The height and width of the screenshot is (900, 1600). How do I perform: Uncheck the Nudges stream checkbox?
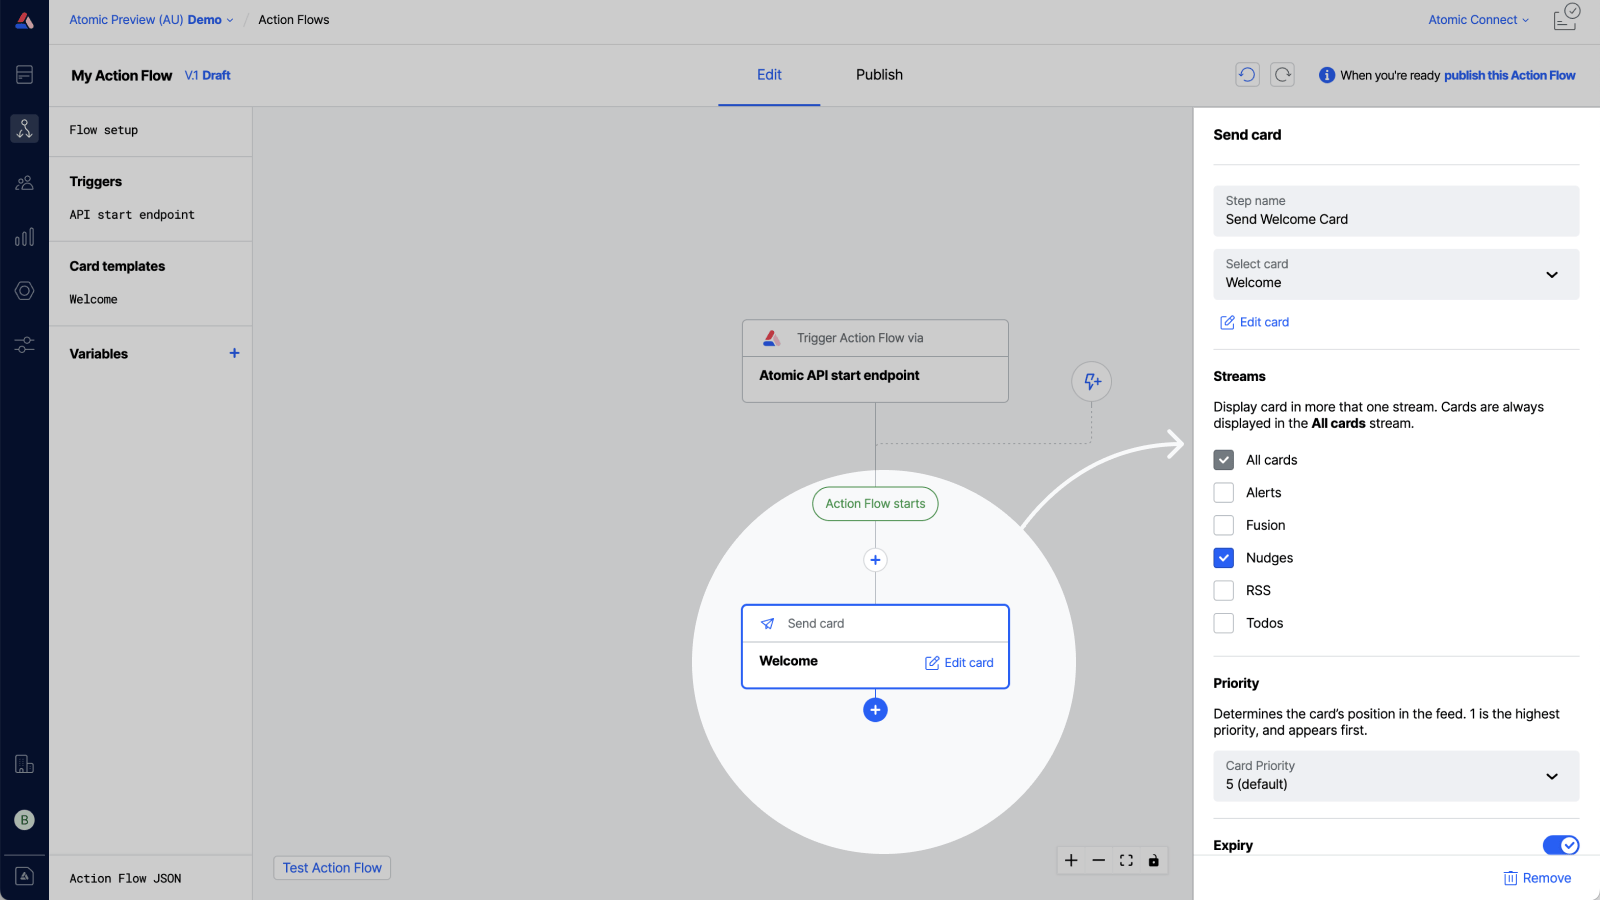(x=1224, y=558)
